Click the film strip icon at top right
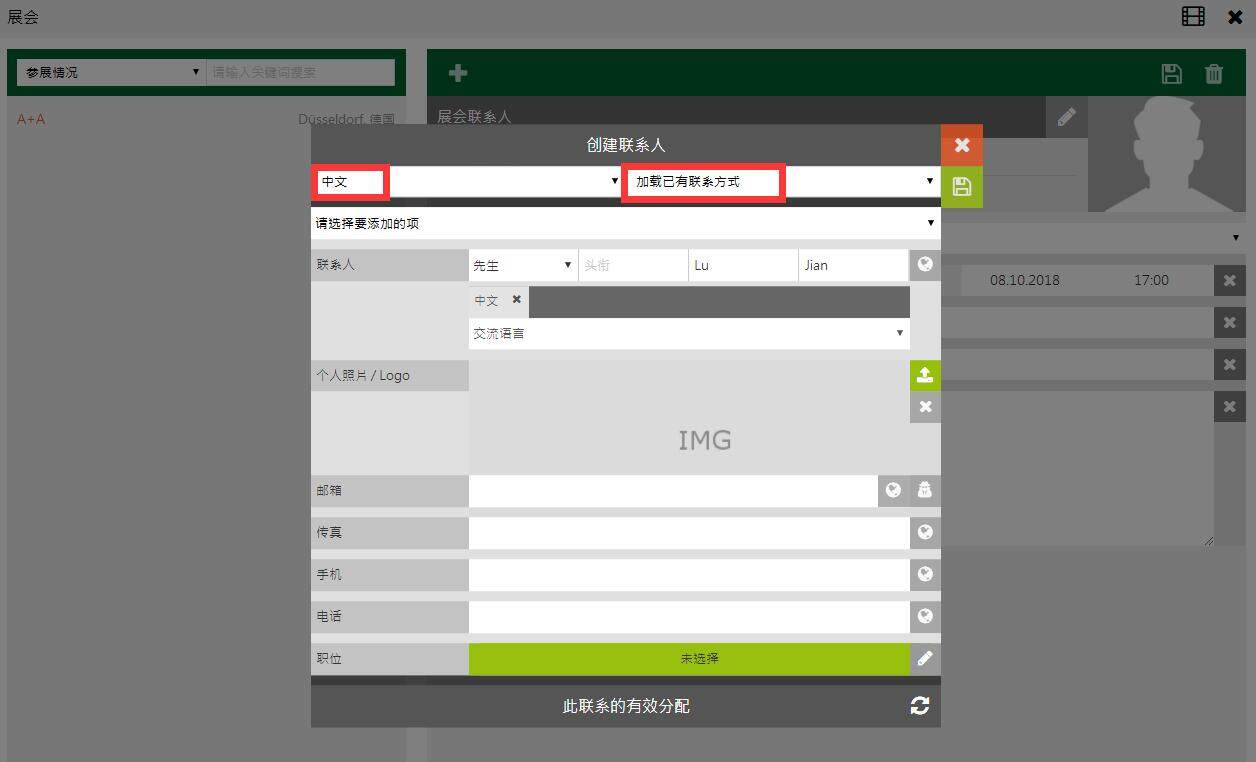The image size is (1256, 762). point(1193,17)
